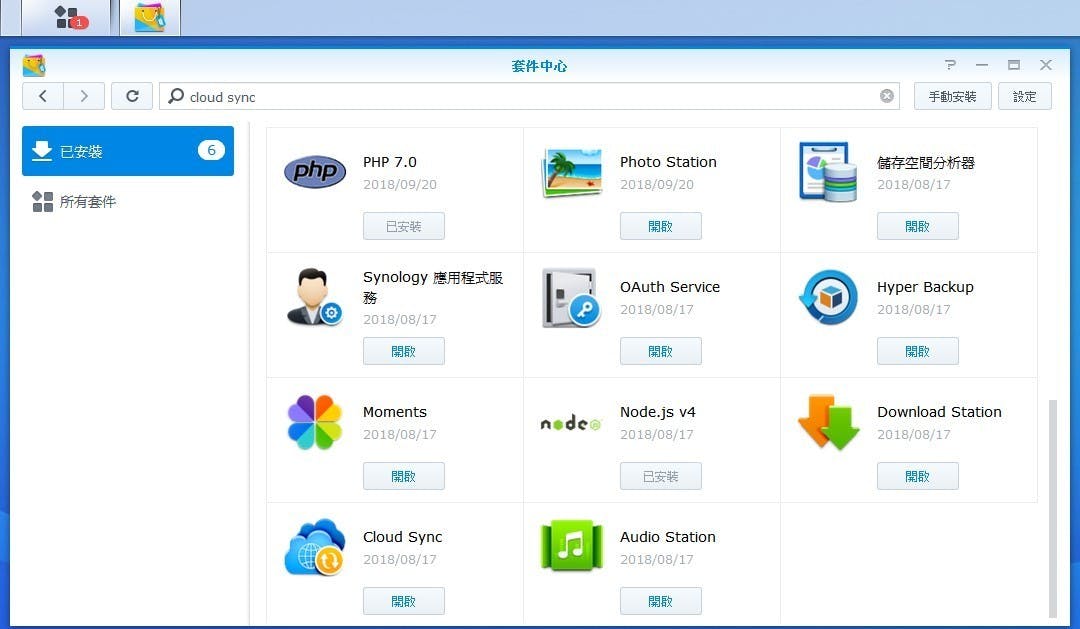Click the Photo Station title text
This screenshot has height=629, width=1080.
[668, 162]
